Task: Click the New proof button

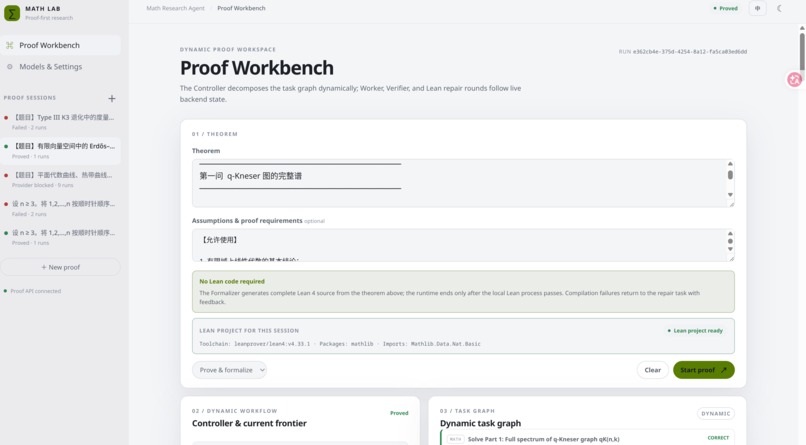Action: 61,267
